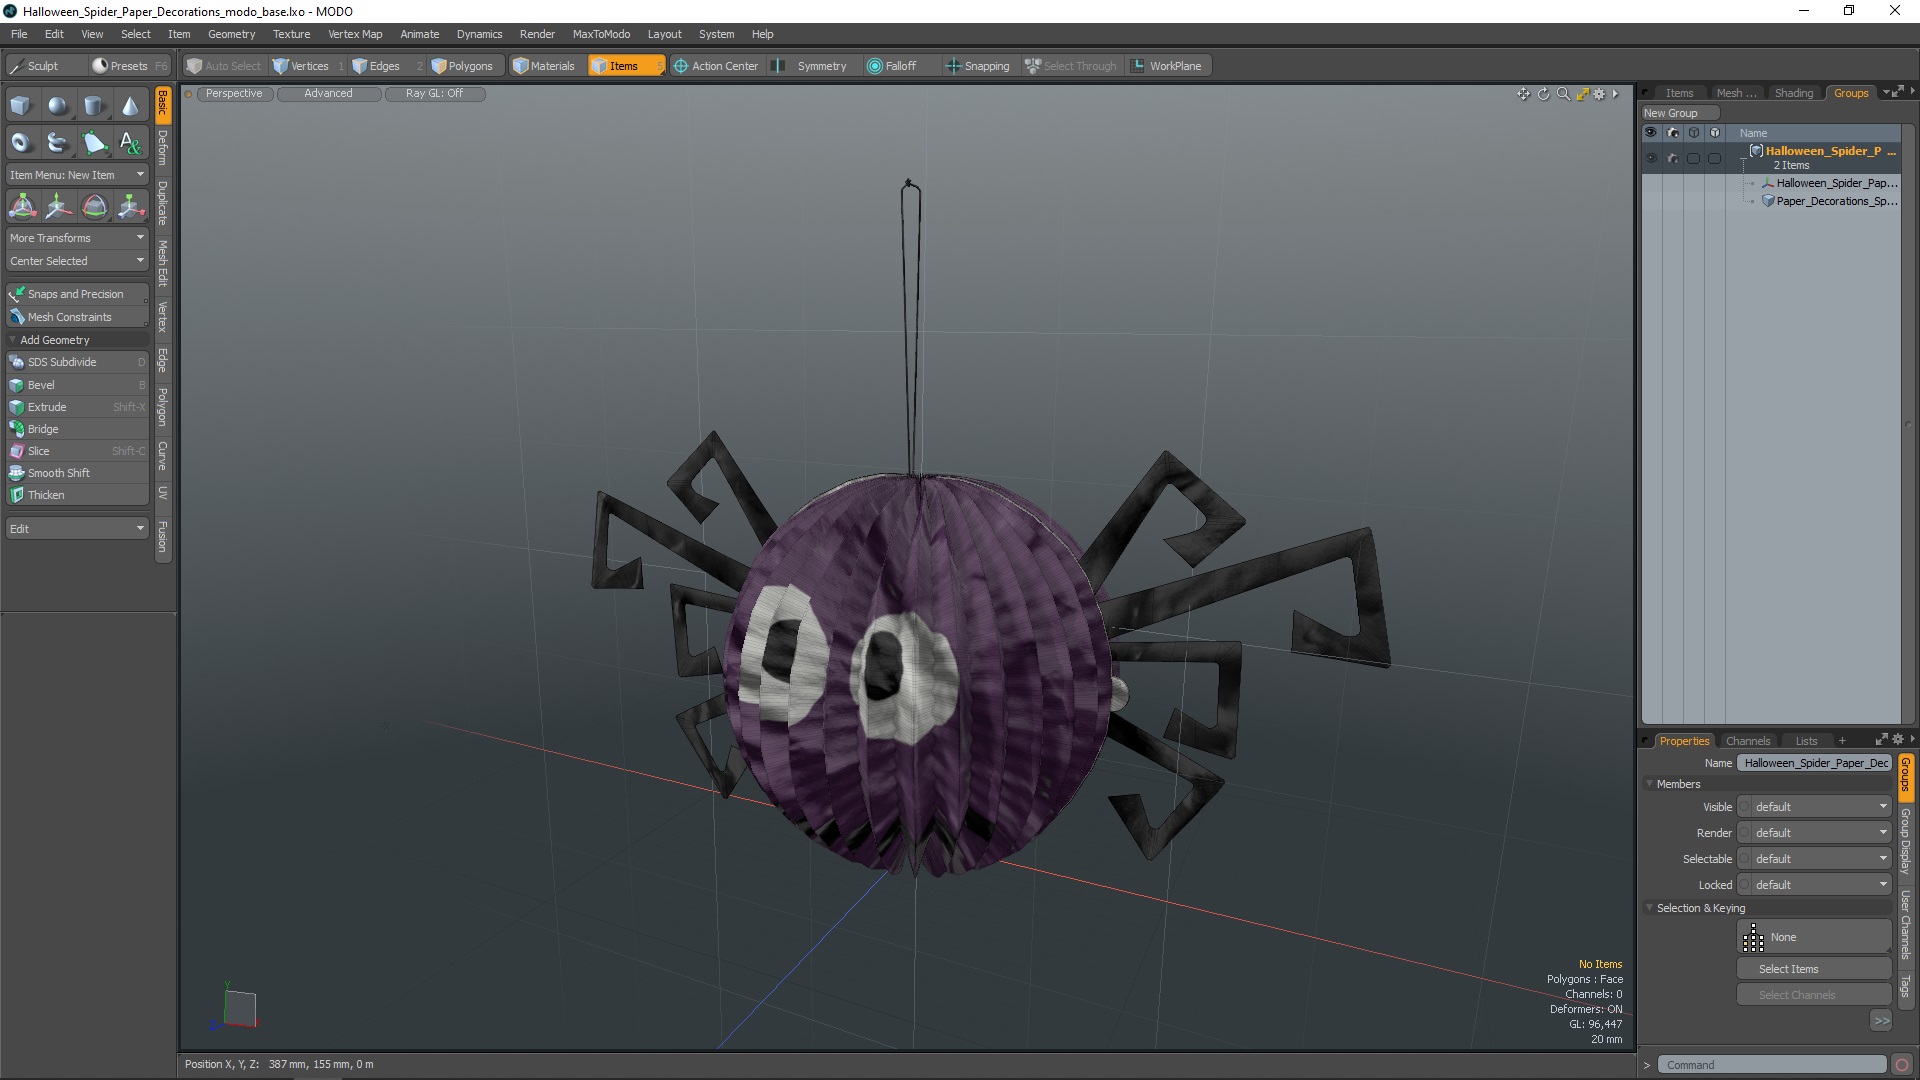The height and width of the screenshot is (1080, 1920).
Task: Click the Bevel tool
Action: coord(41,385)
